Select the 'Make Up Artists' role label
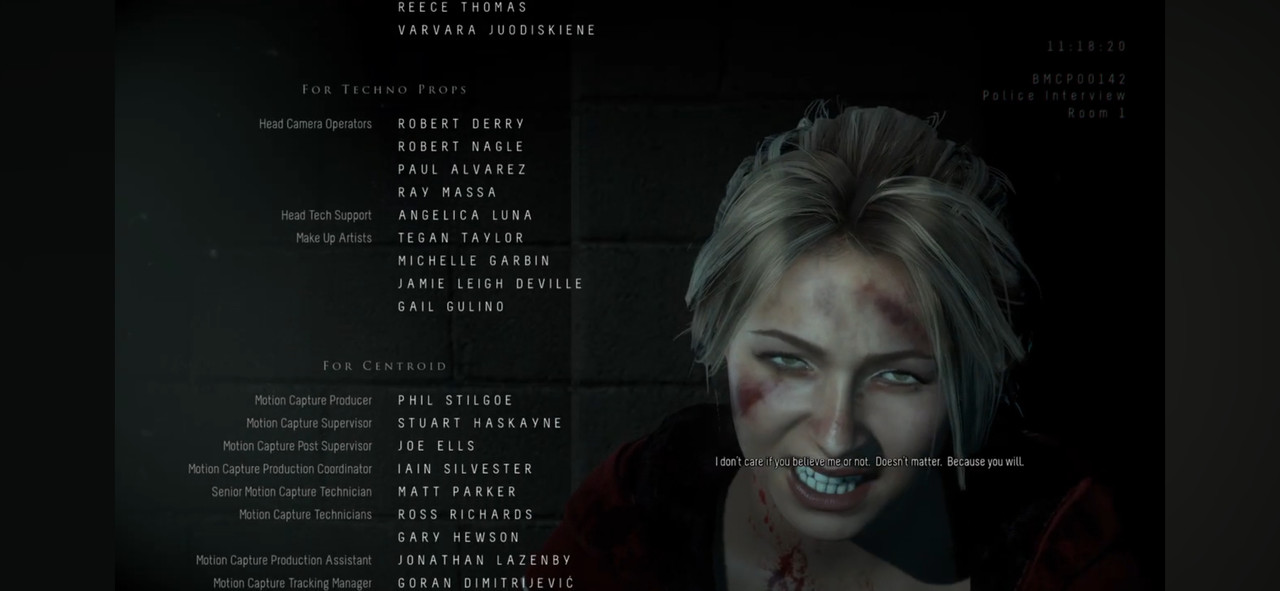The image size is (1280, 591). [x=334, y=238]
